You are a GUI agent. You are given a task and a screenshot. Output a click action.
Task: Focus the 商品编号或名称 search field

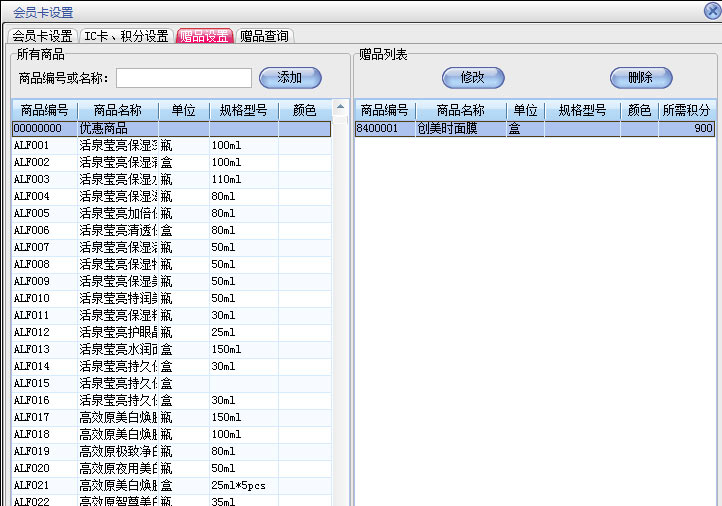[x=184, y=78]
